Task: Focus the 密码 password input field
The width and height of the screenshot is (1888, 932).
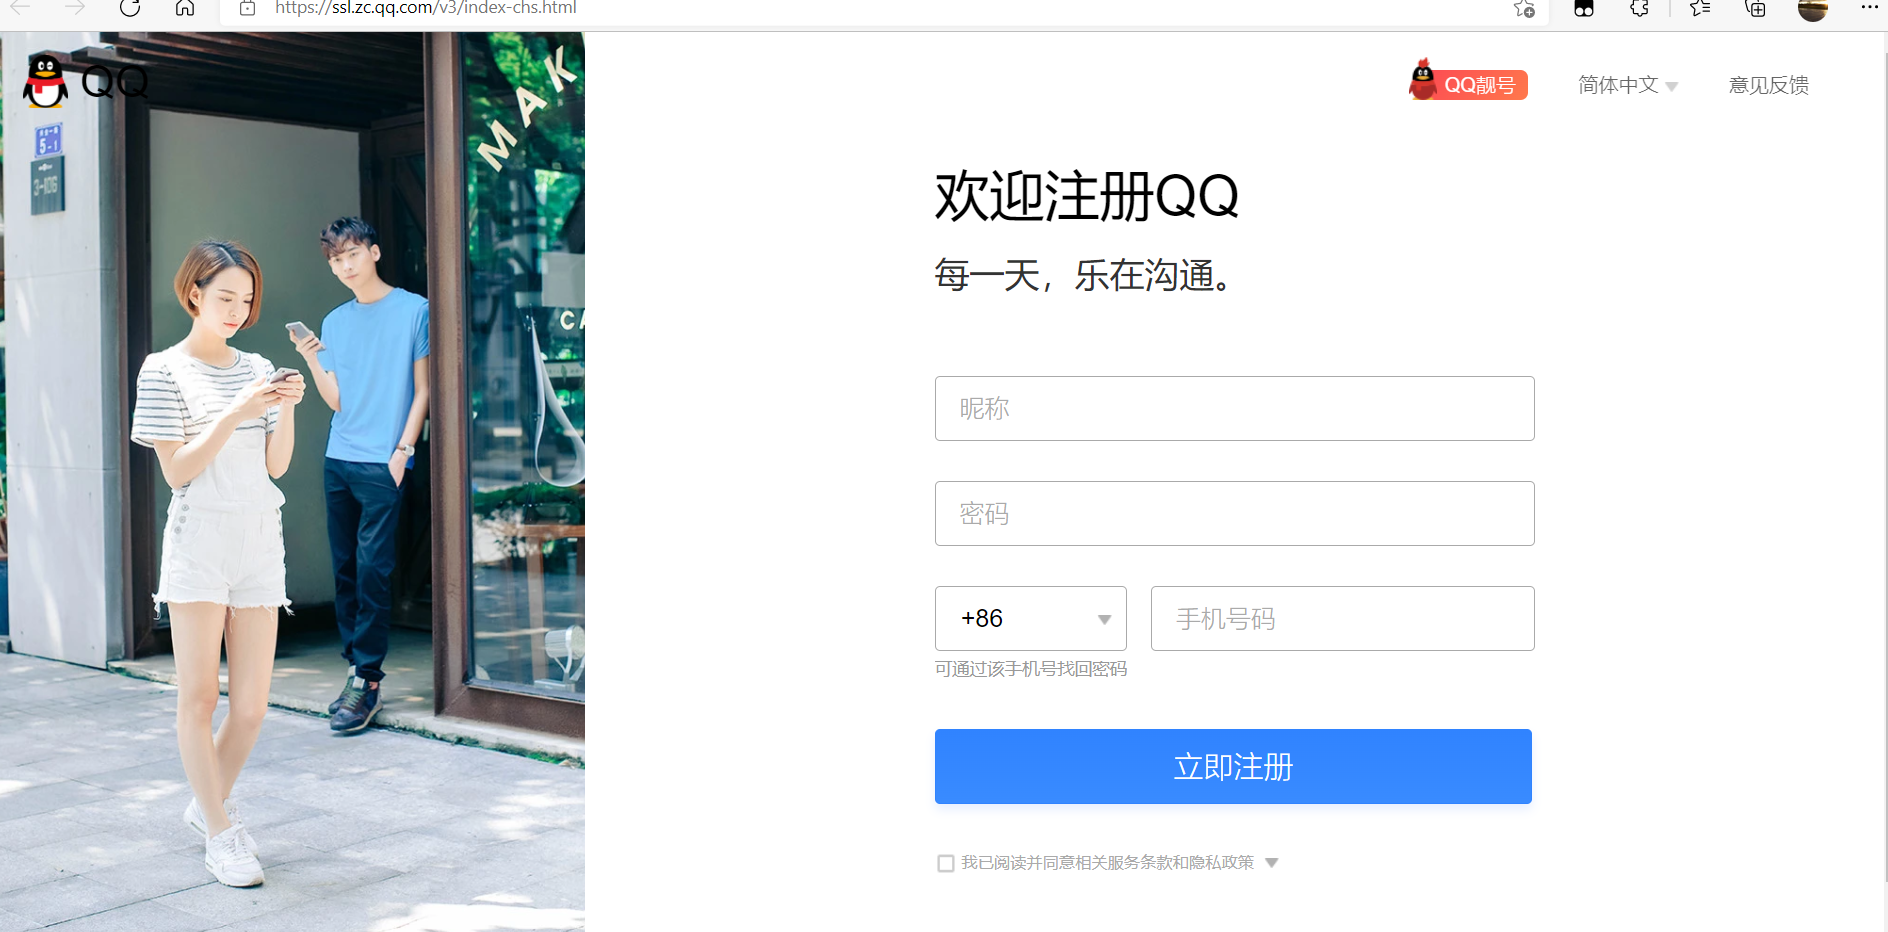Action: click(1235, 513)
